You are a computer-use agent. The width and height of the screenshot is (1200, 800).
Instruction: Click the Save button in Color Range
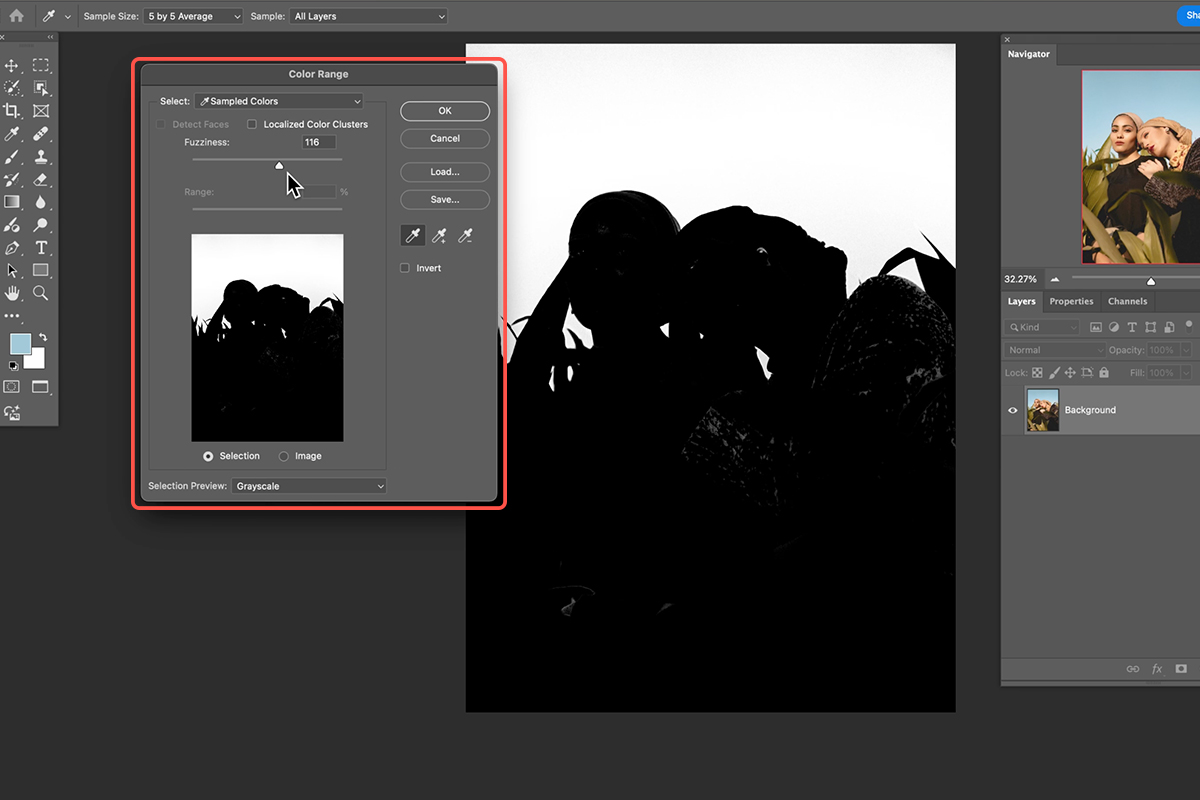tap(444, 199)
